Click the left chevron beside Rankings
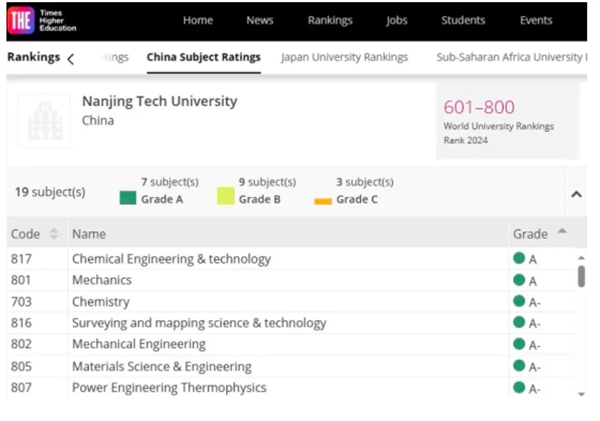Screen dimensions: 600x421 point(71,59)
